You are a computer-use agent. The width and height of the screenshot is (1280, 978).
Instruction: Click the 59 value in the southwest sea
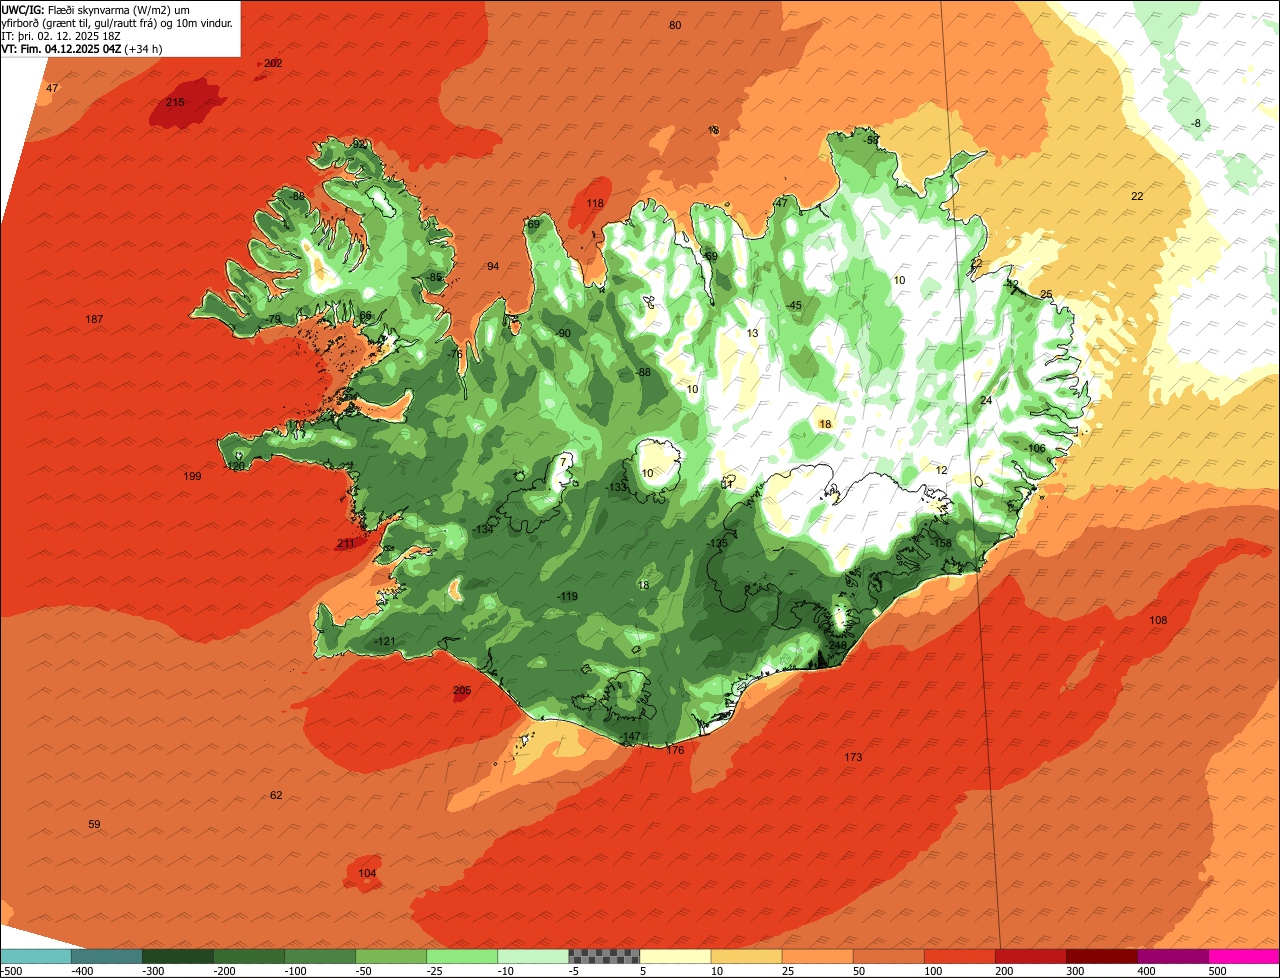click(94, 824)
